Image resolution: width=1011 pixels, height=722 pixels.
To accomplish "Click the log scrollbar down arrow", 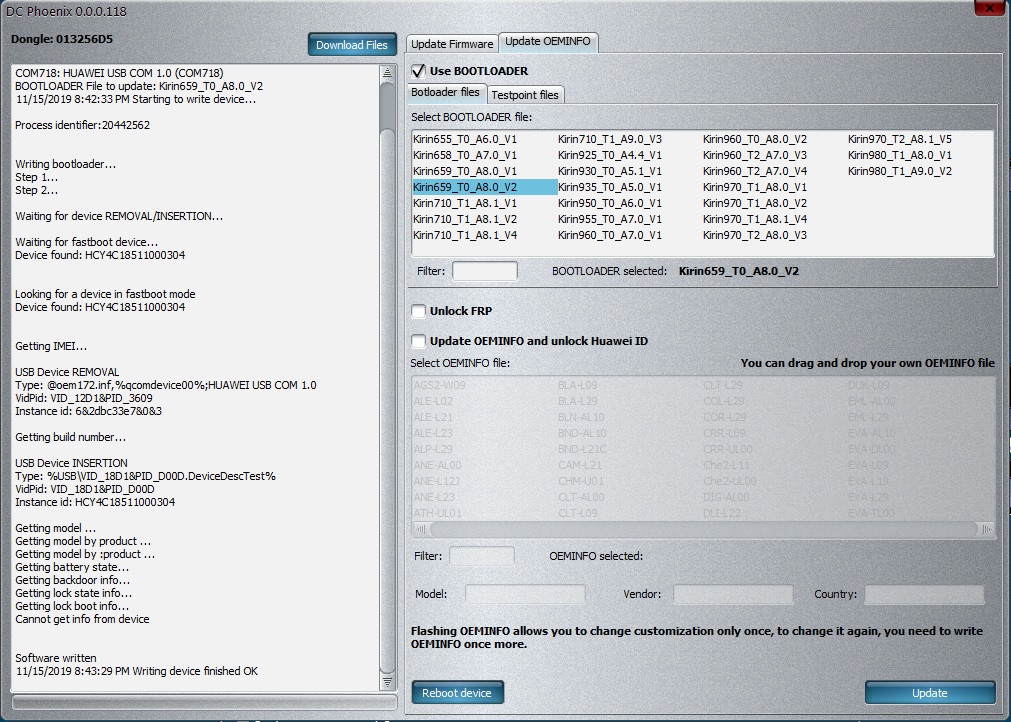I will coord(388,682).
